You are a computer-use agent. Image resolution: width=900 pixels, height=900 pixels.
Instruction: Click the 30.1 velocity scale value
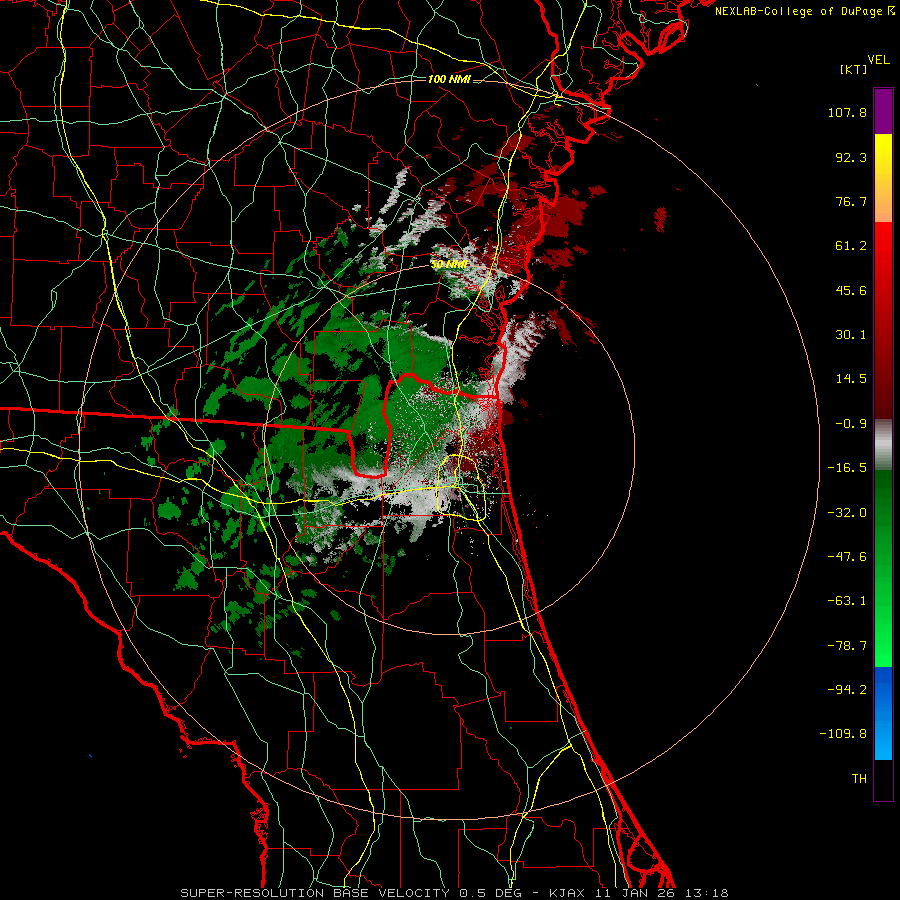(851, 335)
